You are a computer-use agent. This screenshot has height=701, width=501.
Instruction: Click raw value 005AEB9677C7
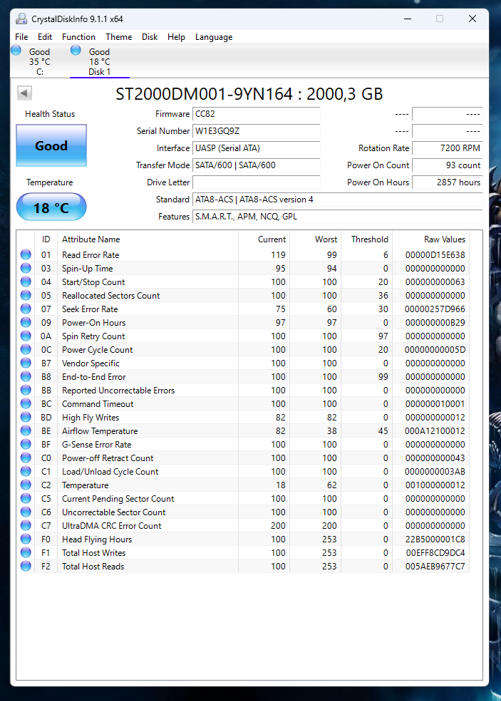(435, 566)
